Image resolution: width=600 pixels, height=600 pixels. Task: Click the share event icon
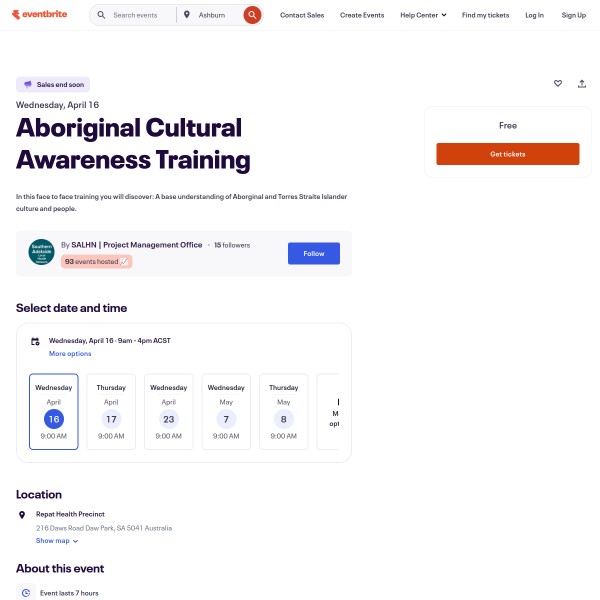(x=582, y=84)
